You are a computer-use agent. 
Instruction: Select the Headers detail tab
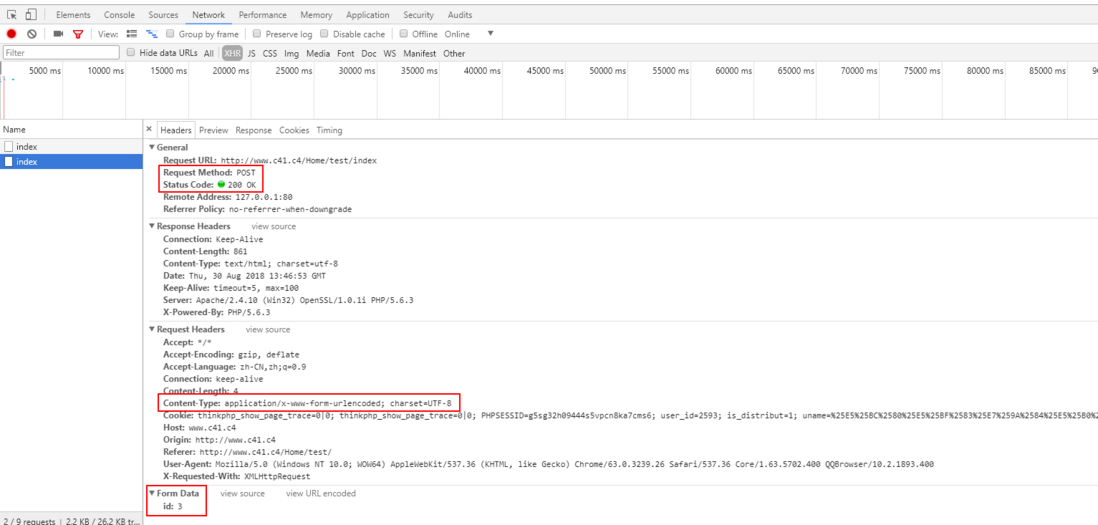coord(176,130)
